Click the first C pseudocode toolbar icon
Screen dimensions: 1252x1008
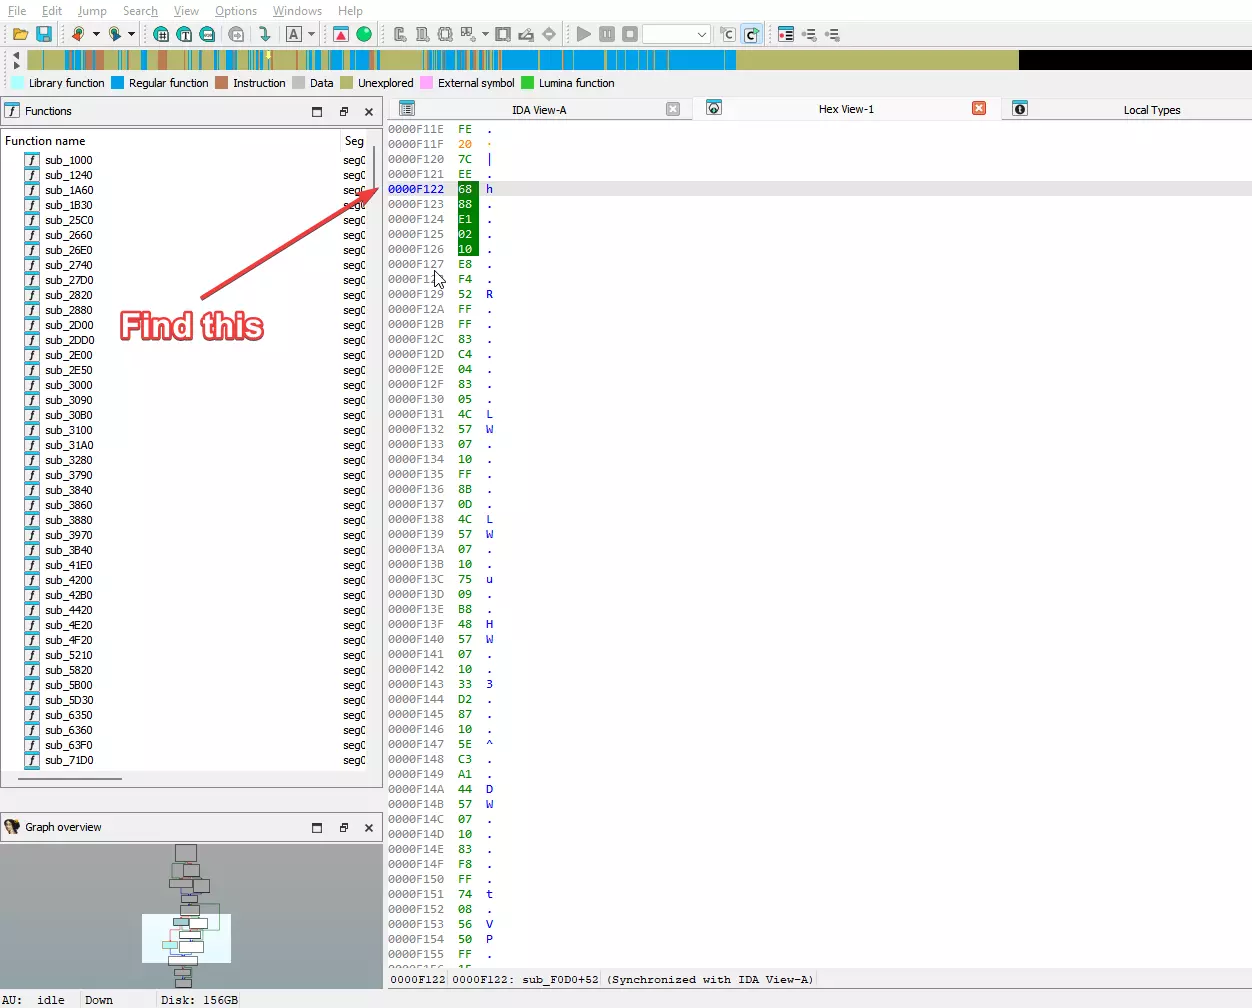tap(727, 34)
